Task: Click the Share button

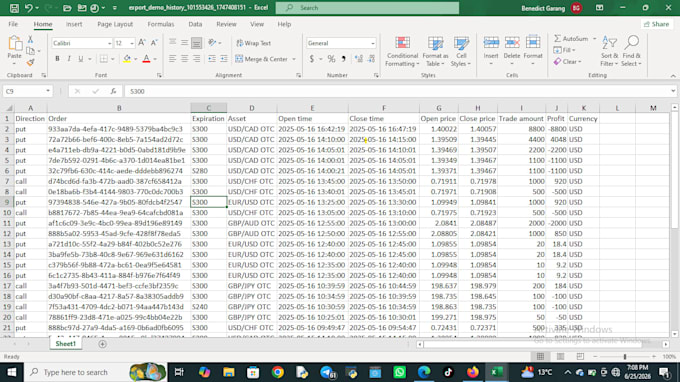Action: [x=656, y=24]
